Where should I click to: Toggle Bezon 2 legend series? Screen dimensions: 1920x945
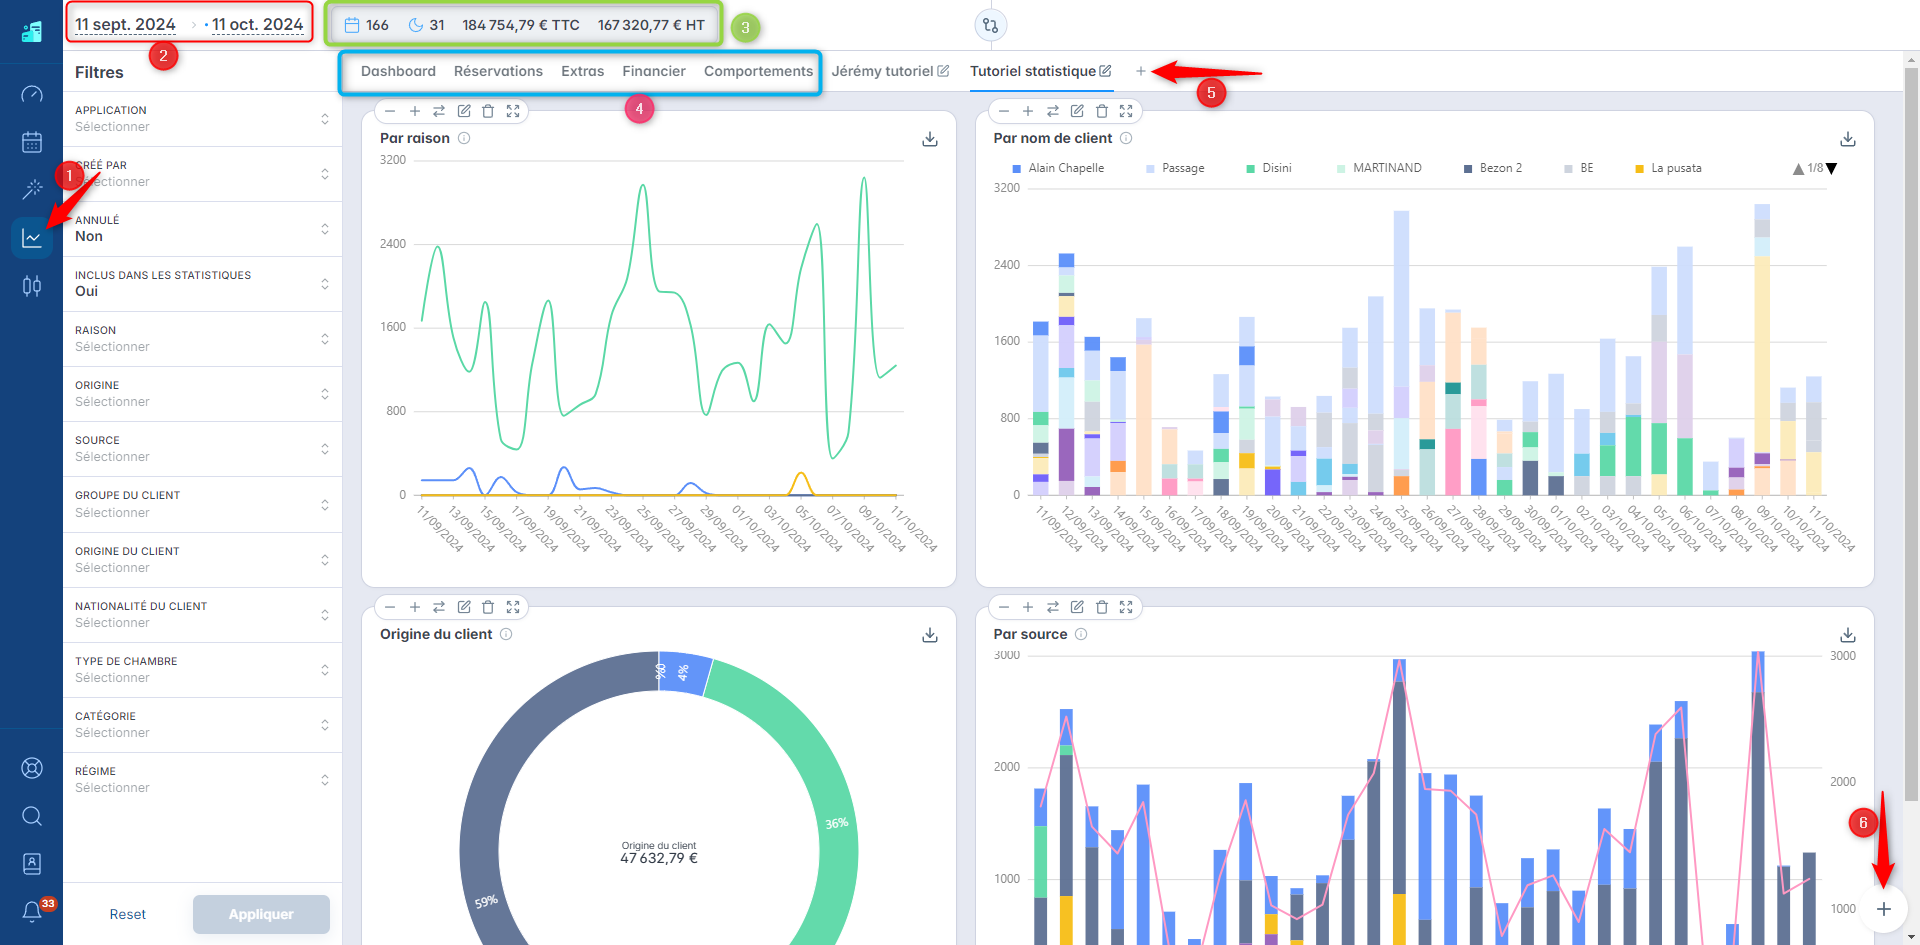coord(1493,168)
